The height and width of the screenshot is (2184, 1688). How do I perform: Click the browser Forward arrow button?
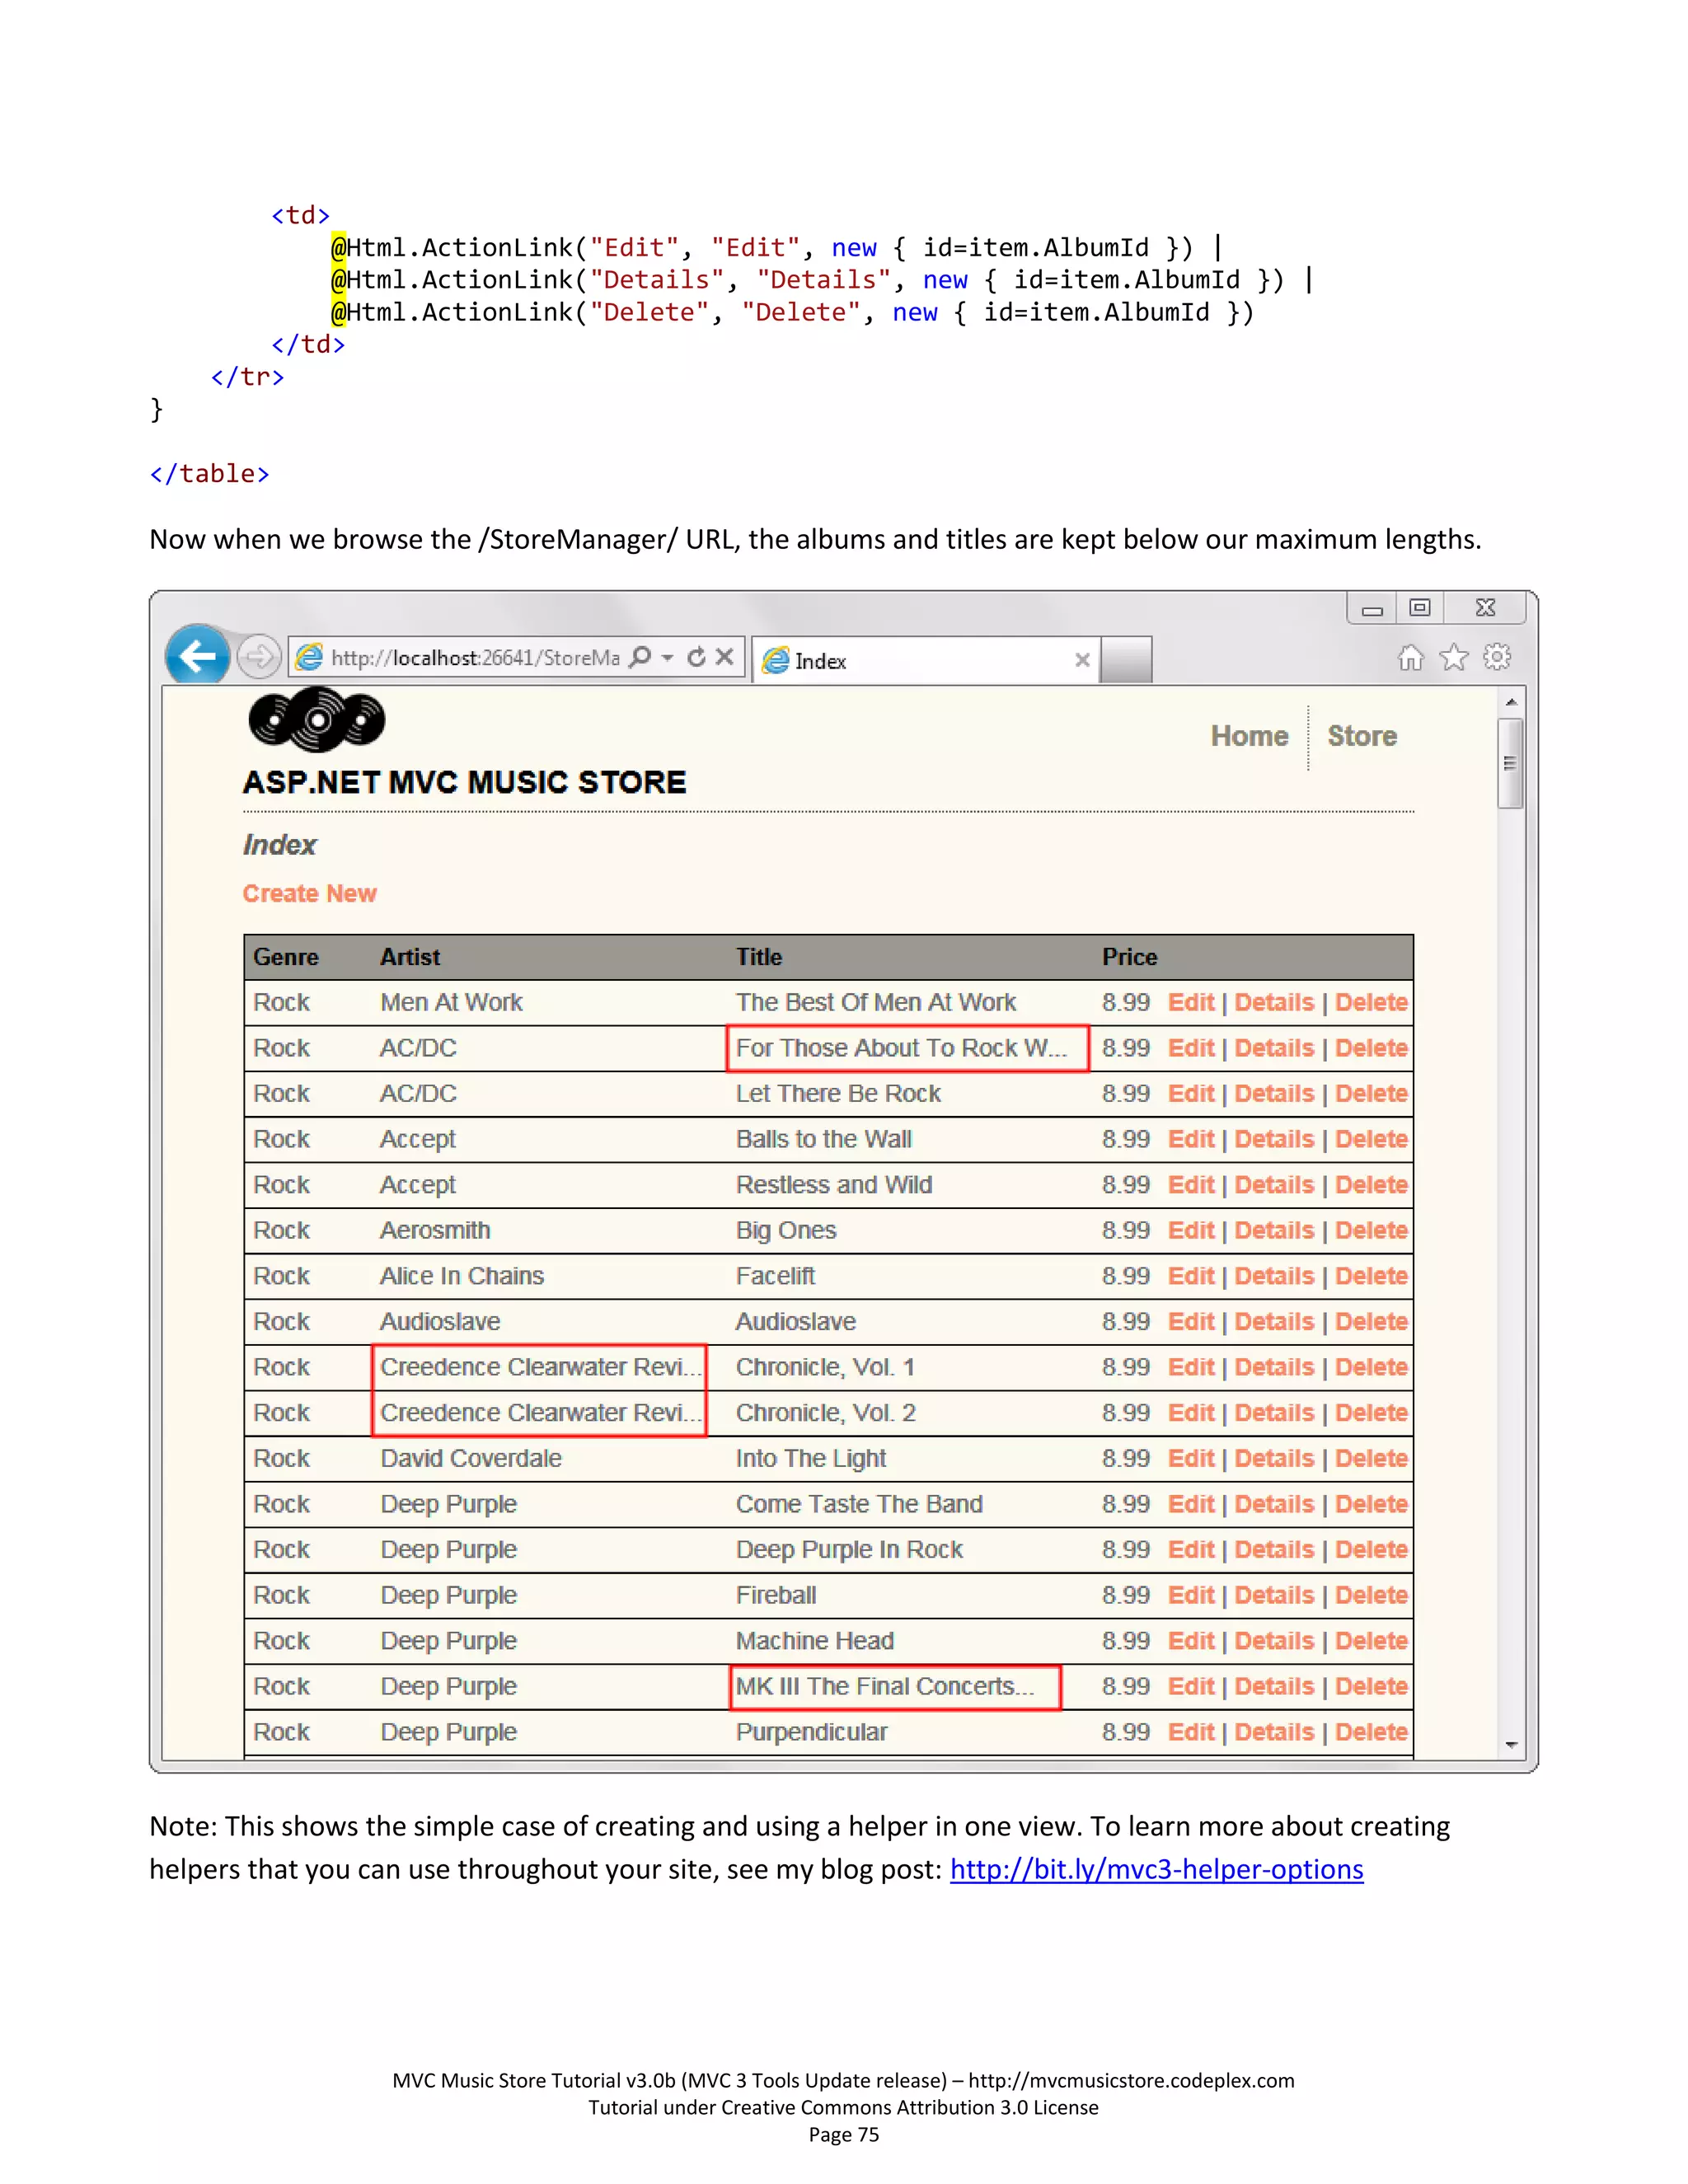pos(258,657)
